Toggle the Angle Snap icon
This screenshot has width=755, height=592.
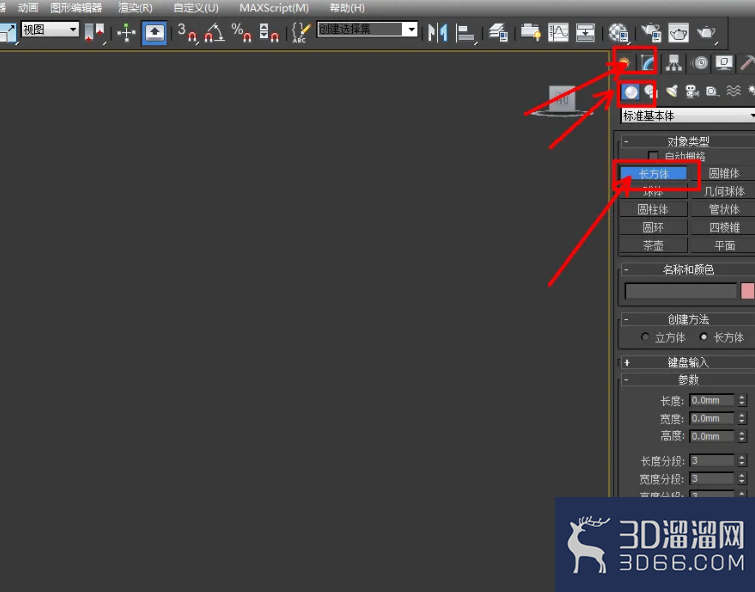click(x=214, y=33)
